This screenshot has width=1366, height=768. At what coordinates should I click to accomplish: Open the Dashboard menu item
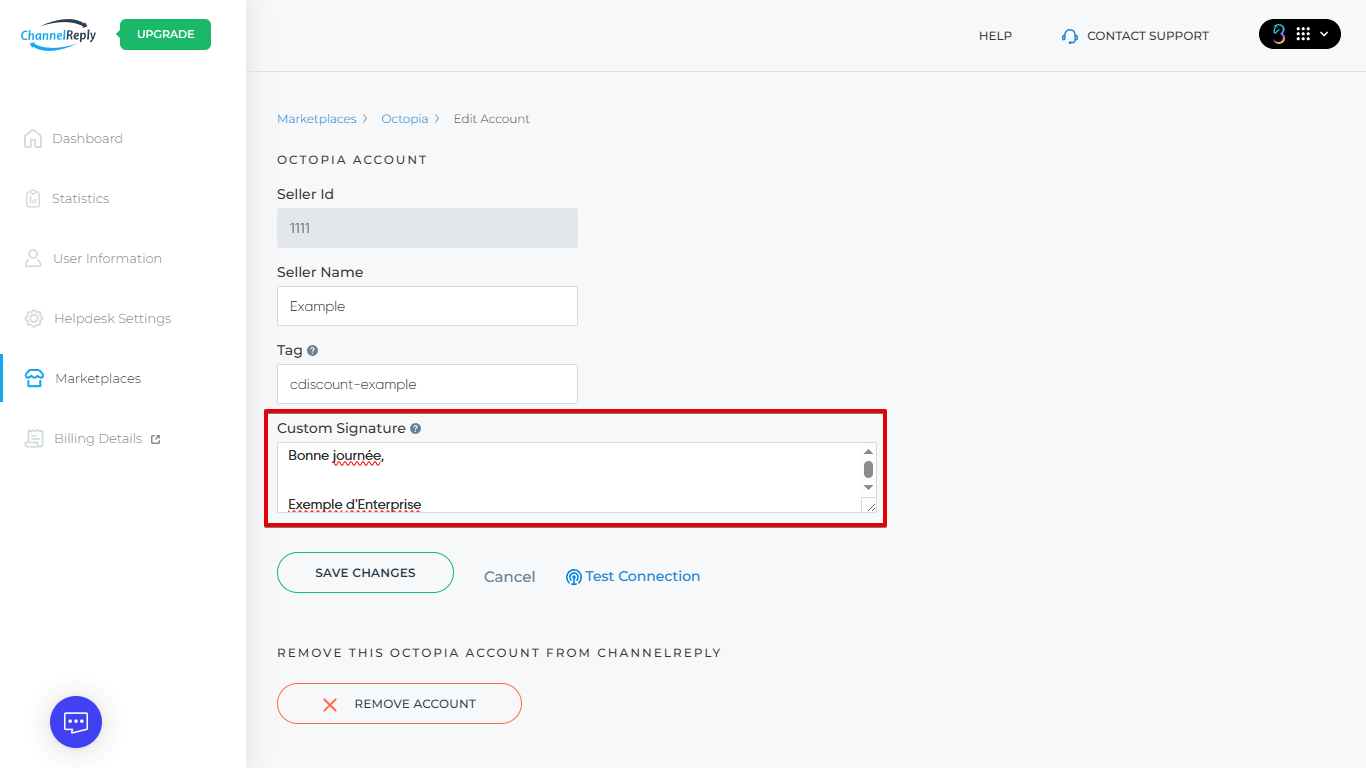(87, 138)
